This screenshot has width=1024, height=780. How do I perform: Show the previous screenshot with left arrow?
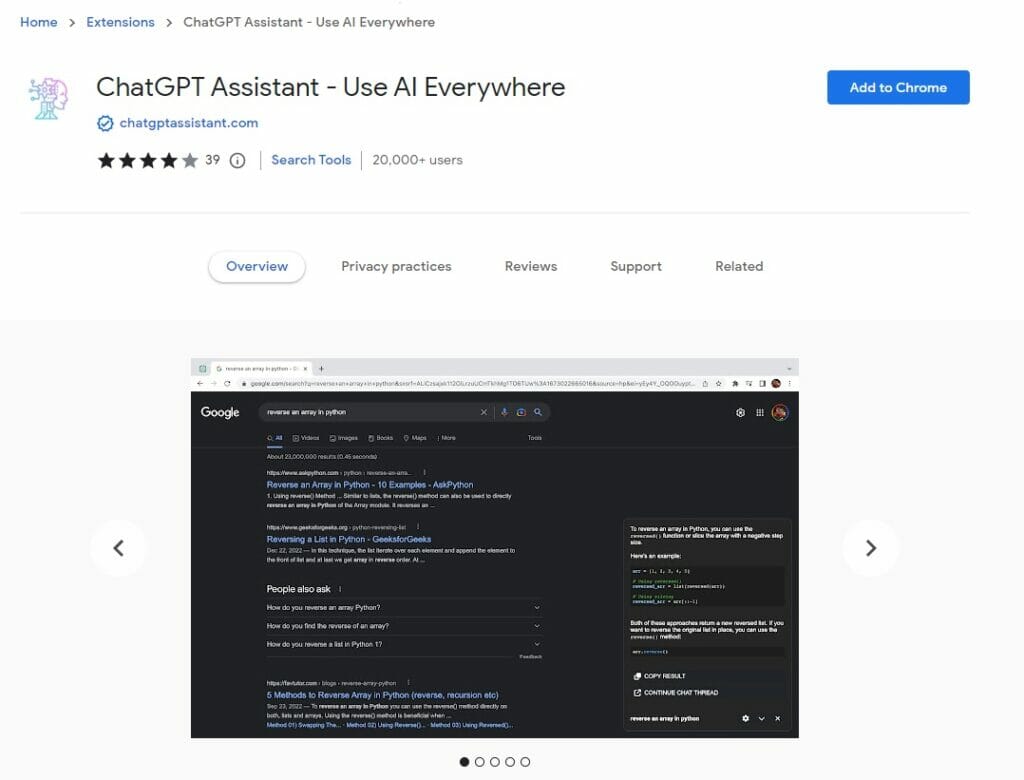tap(119, 548)
